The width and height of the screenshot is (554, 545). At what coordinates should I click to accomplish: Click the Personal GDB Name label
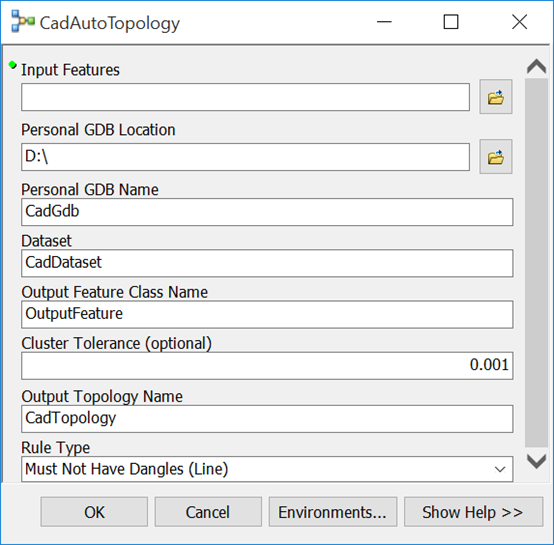point(90,190)
